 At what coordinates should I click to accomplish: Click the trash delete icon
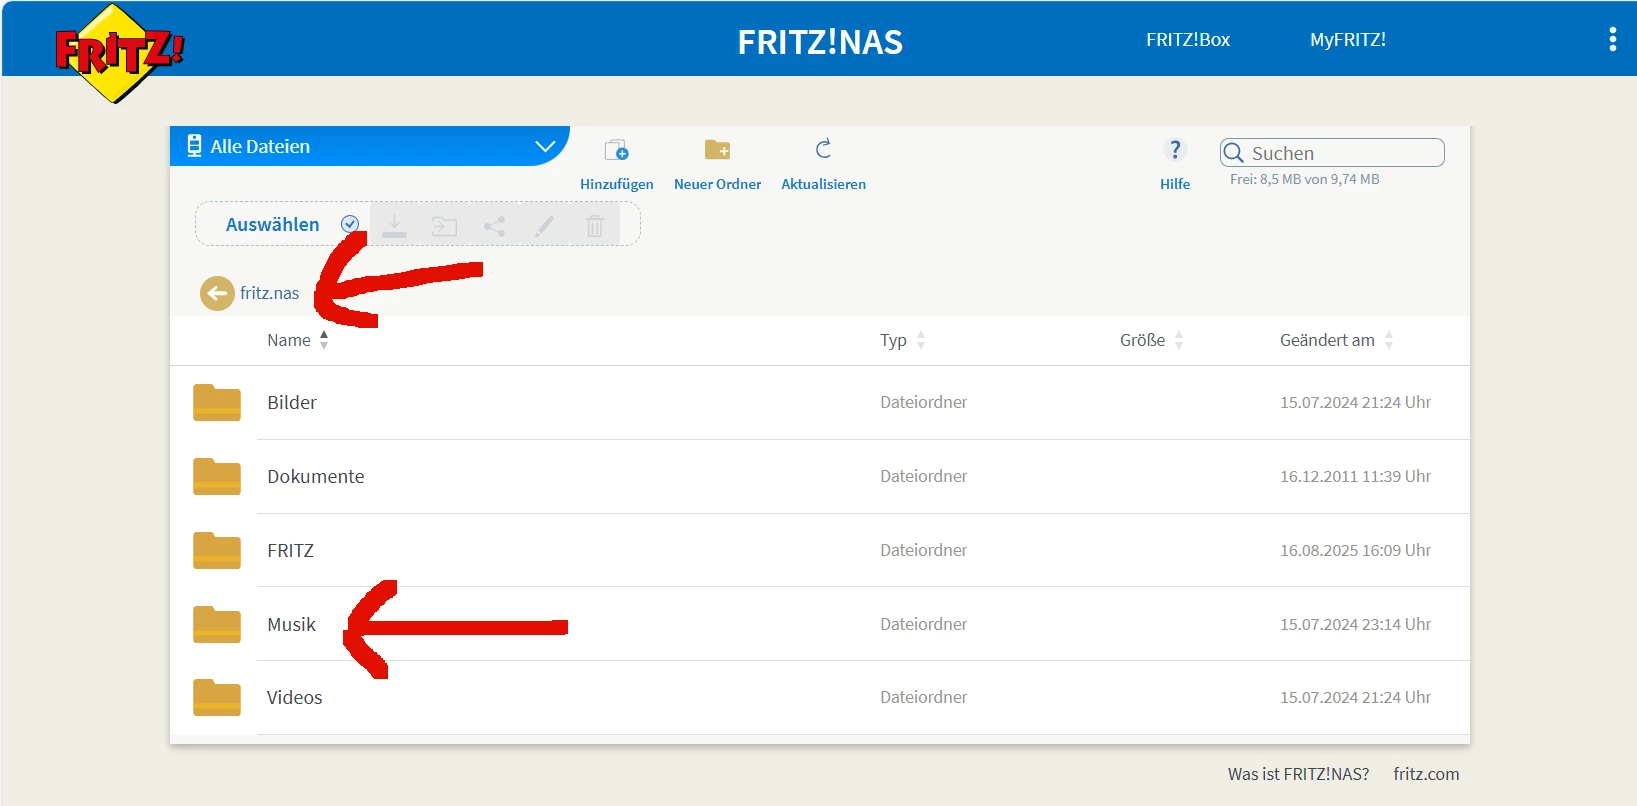click(595, 226)
